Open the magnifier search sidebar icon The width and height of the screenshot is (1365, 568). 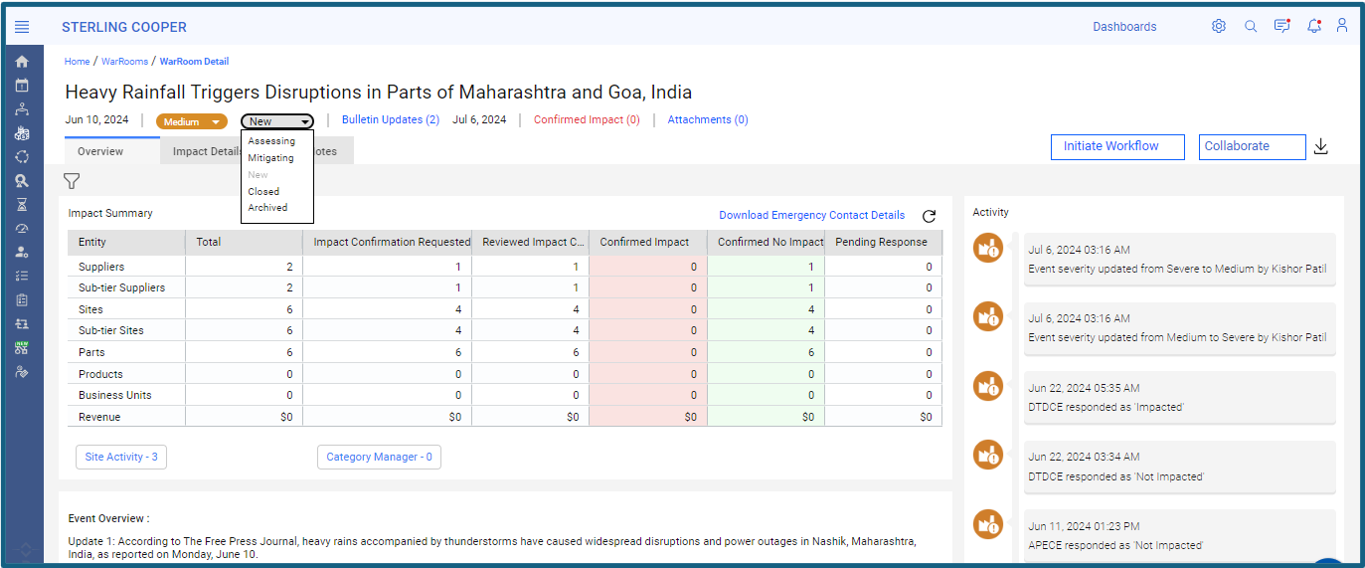click(22, 181)
